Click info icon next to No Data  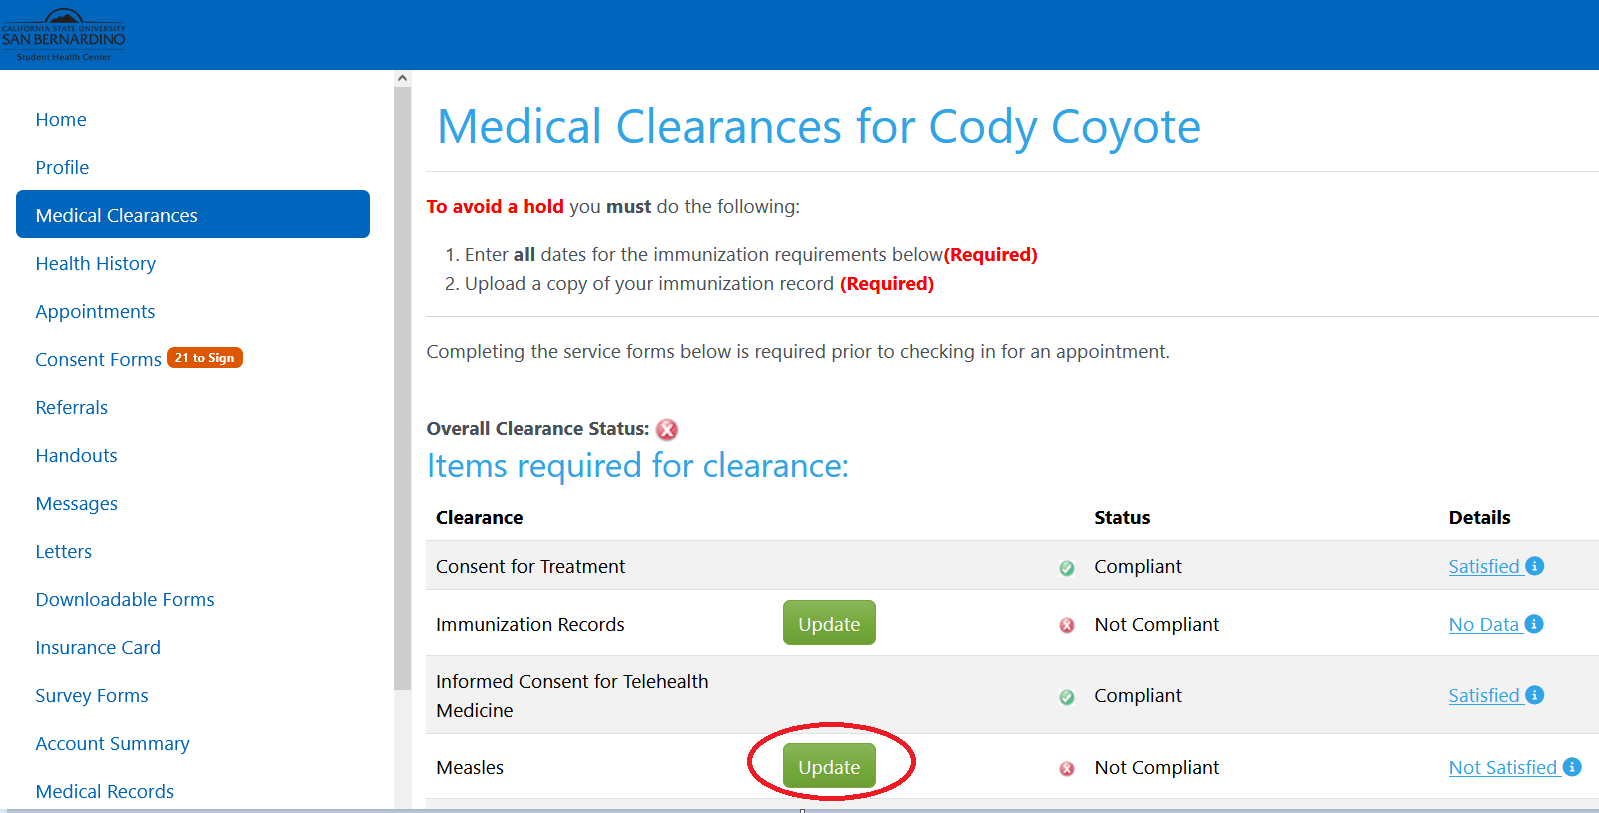(x=1534, y=624)
